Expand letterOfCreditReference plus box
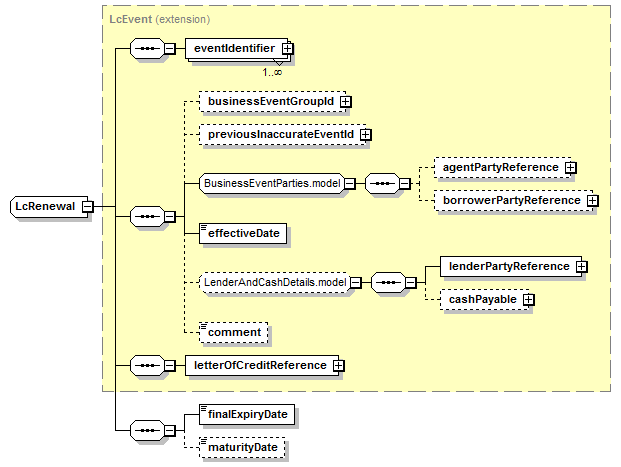This screenshot has height=467, width=621. (x=338, y=365)
